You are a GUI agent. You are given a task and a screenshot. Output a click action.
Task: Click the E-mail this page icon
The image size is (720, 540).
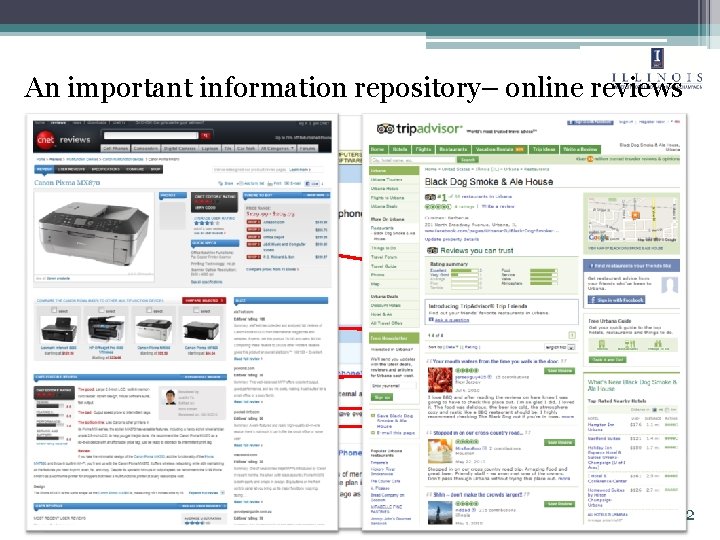(x=373, y=433)
